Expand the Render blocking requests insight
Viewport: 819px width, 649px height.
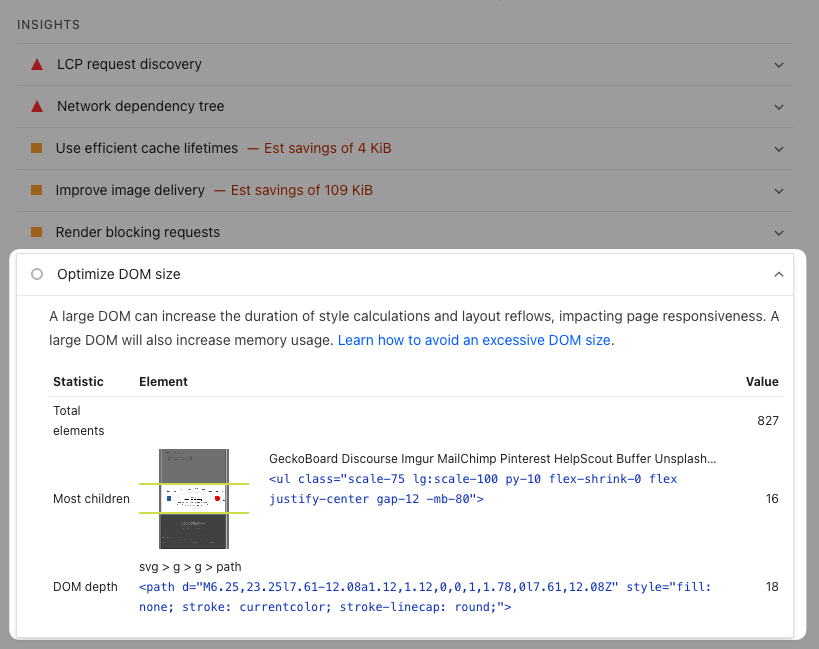[779, 232]
